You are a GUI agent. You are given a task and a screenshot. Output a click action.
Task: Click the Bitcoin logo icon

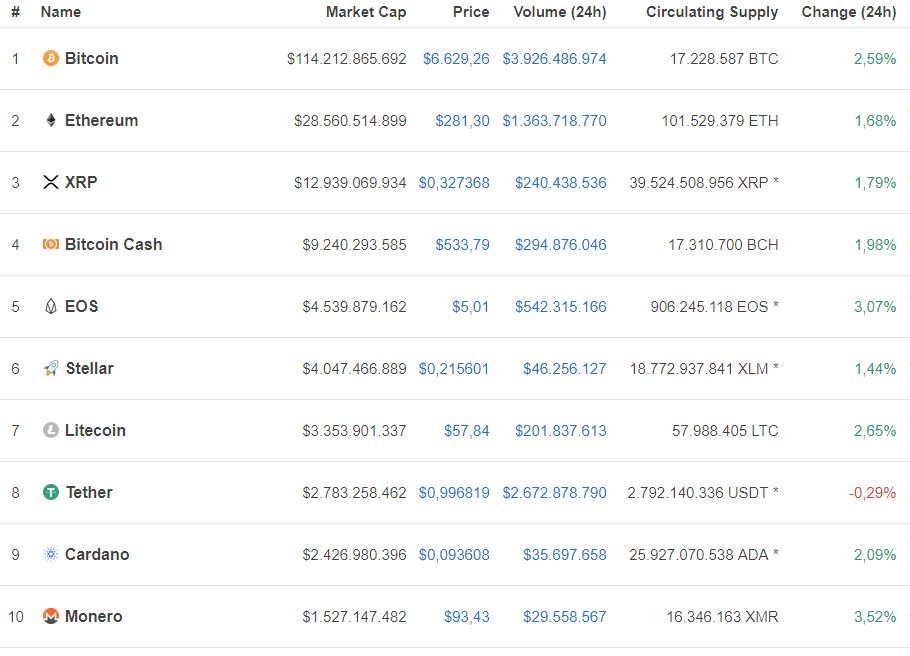coord(51,58)
